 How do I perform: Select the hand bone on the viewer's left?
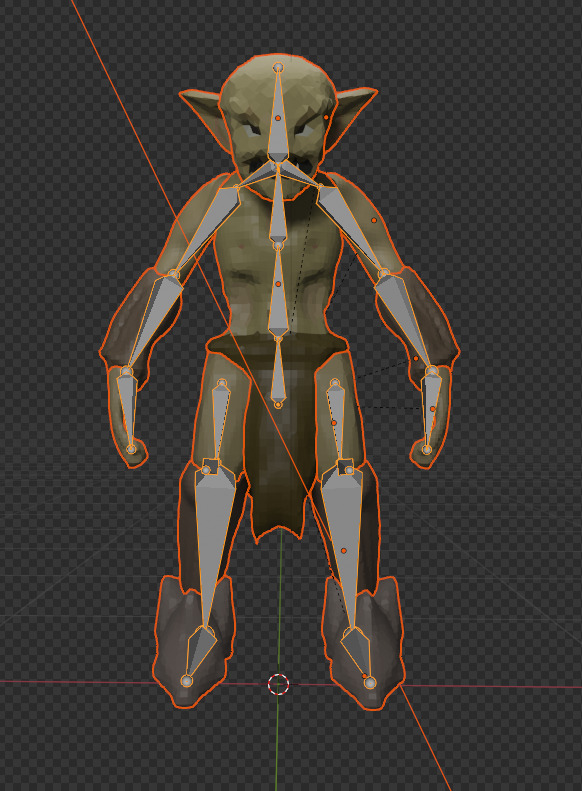click(x=128, y=409)
